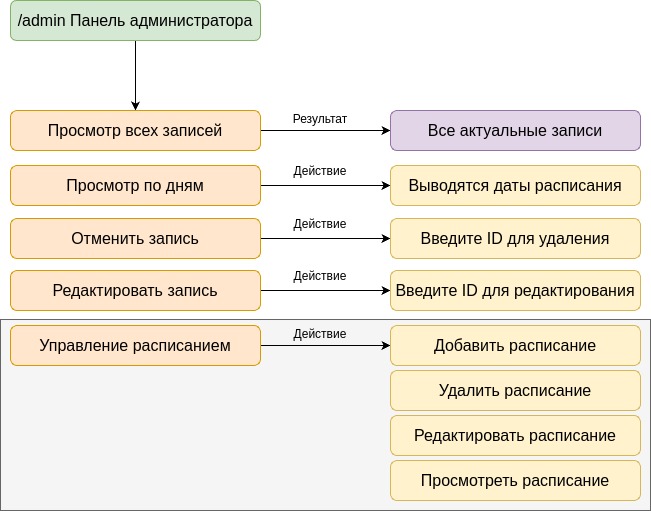Choose the Добавить расписание option

514,345
